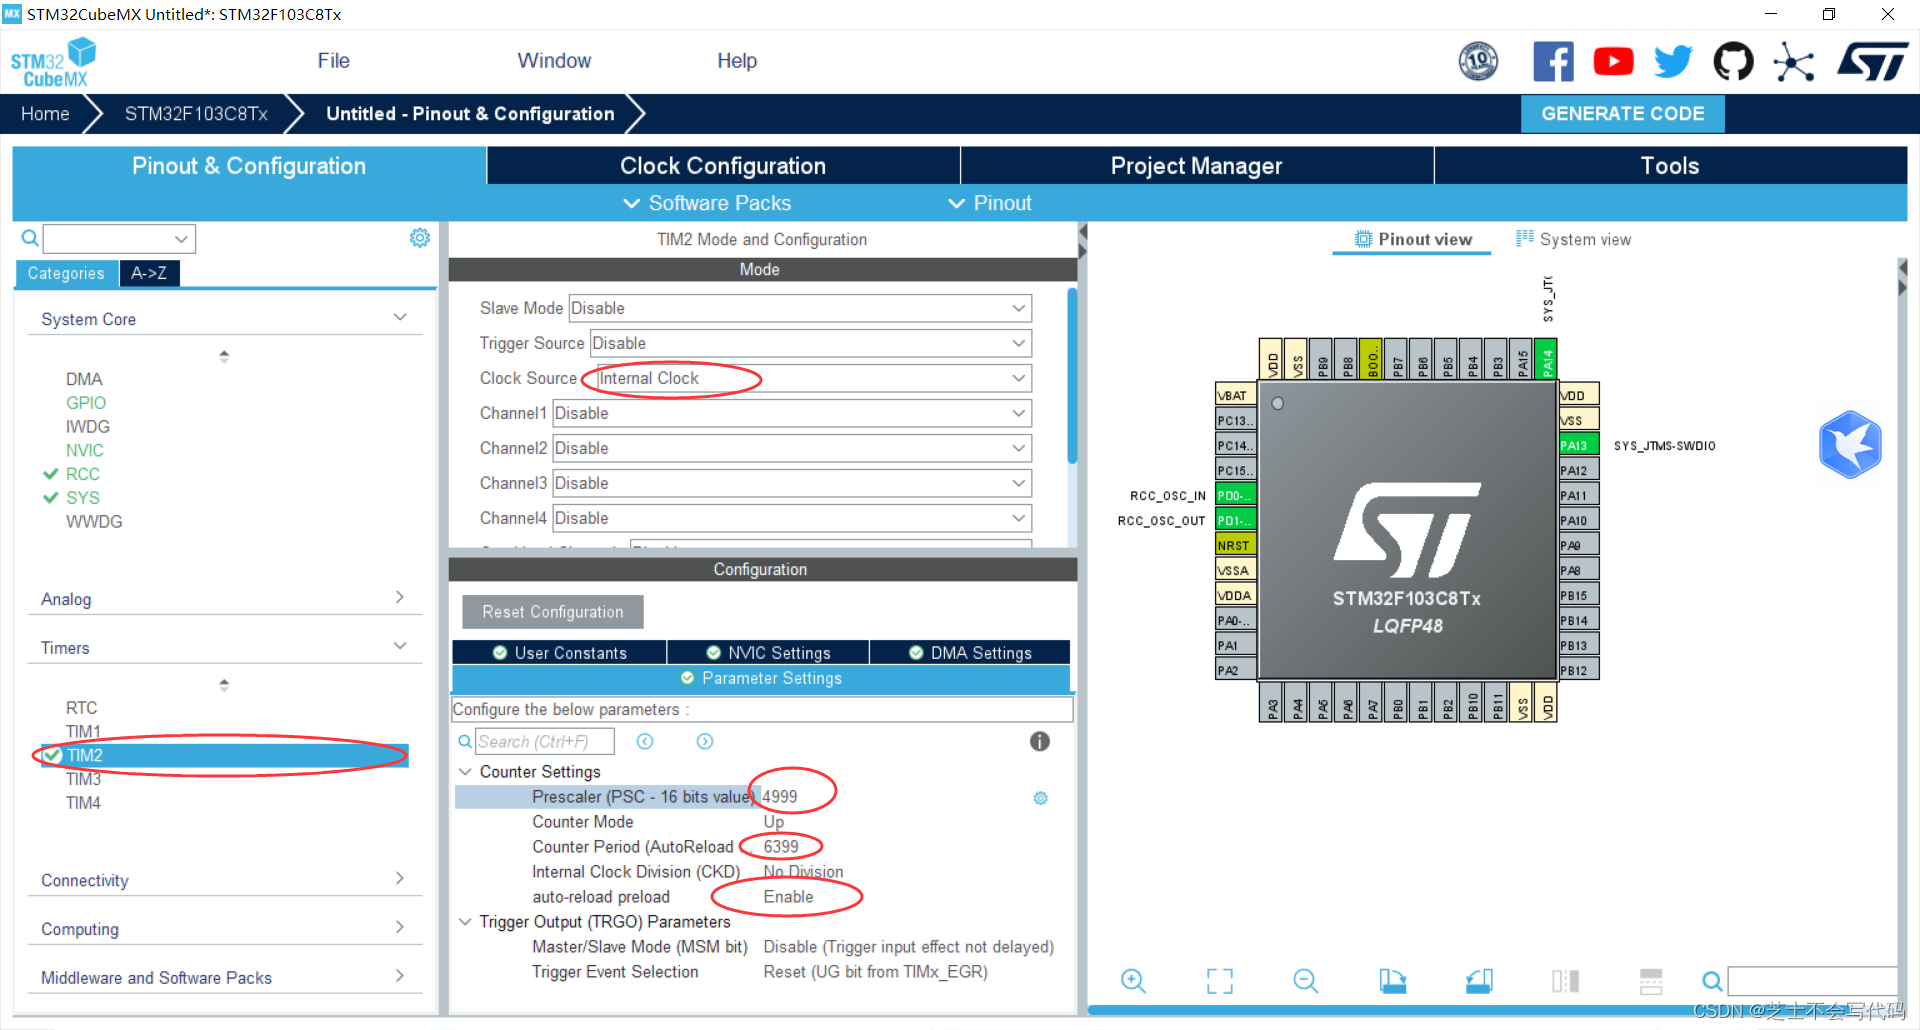This screenshot has height=1030, width=1920.
Task: Click the Mode panel vertical scrollbar
Action: 1072,376
